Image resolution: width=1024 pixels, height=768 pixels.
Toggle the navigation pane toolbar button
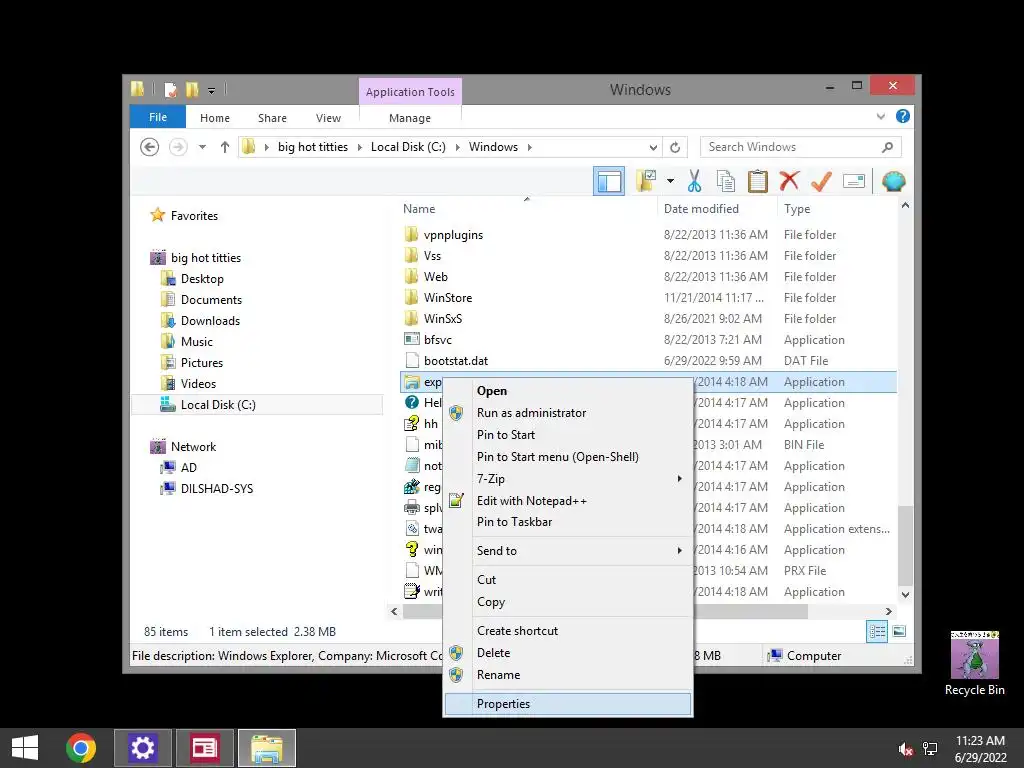609,181
